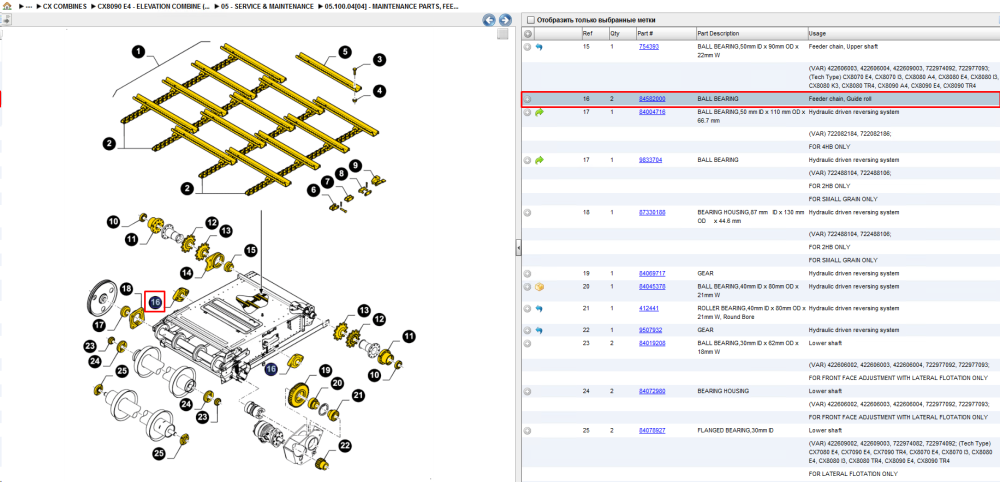Select callout 4 in the diagram

[379, 91]
